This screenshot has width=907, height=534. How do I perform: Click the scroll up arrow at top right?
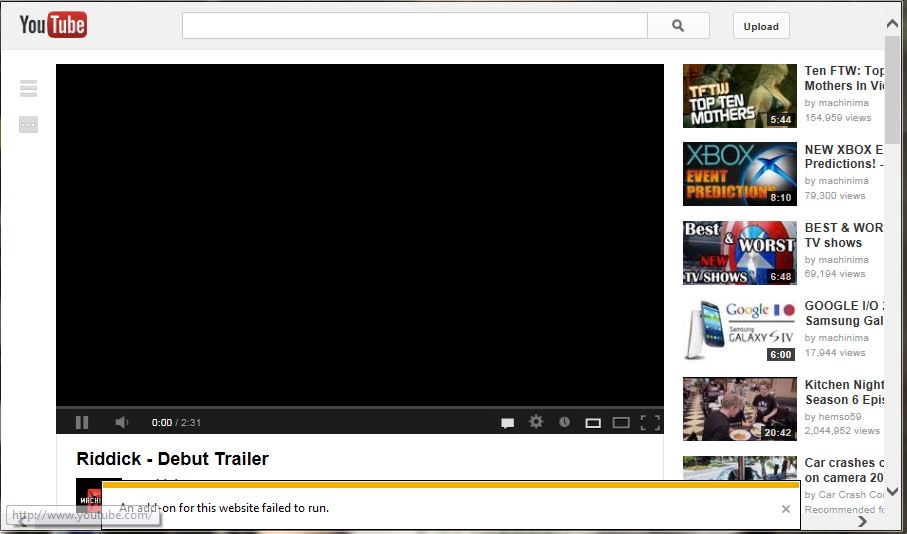[892, 24]
